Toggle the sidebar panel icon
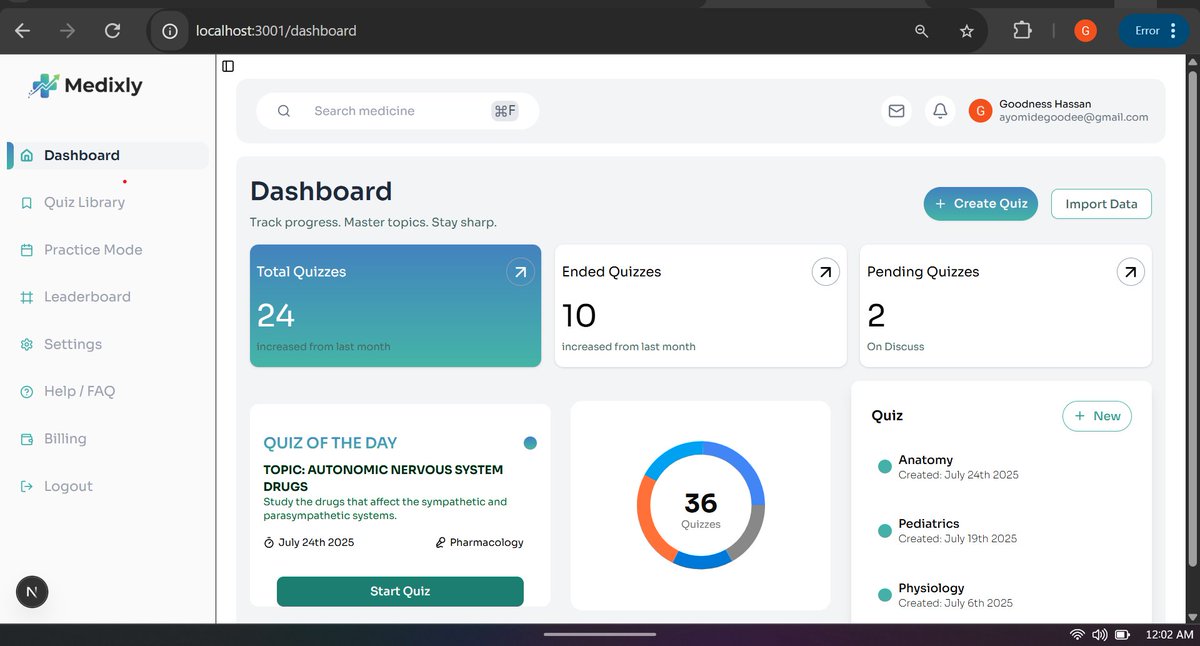 [x=228, y=66]
